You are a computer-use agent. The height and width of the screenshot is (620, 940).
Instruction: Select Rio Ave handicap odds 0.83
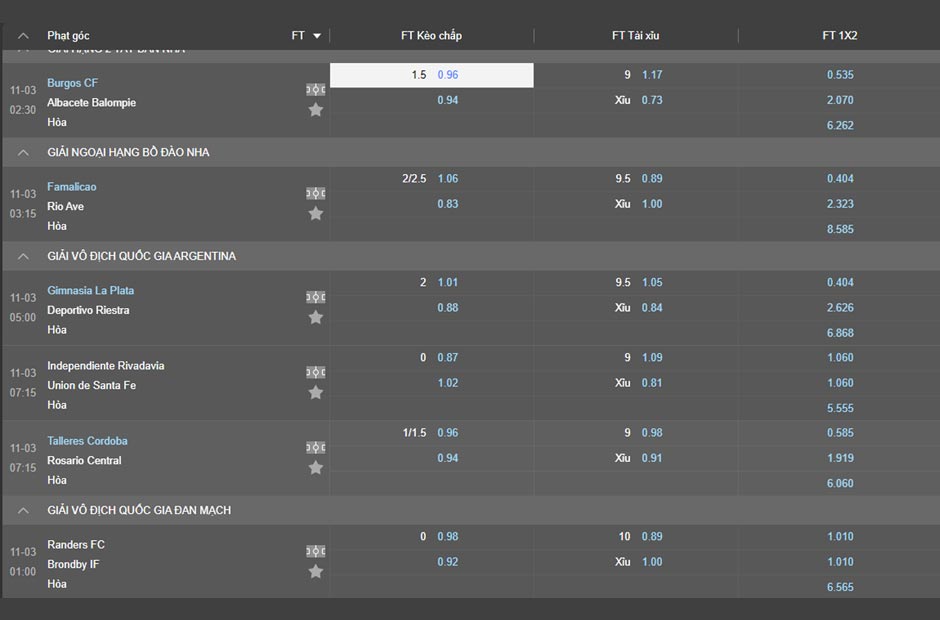click(448, 204)
